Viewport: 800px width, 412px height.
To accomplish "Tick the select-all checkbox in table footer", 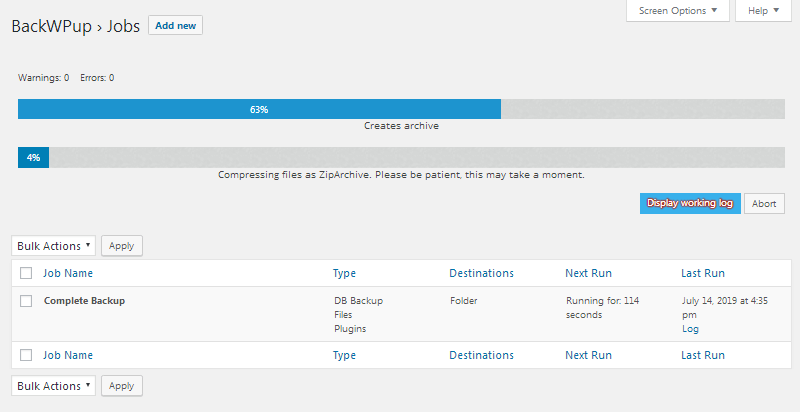I will (x=26, y=355).
